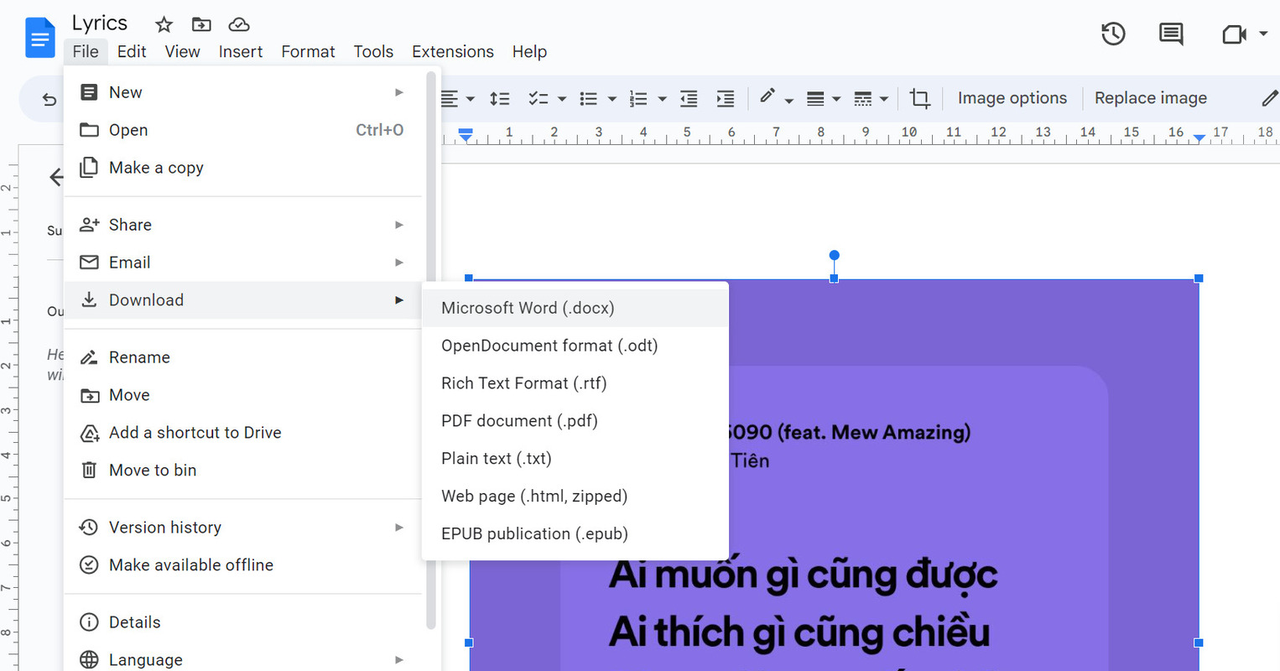Pick EPUB publication (.epub) format

(x=575, y=534)
